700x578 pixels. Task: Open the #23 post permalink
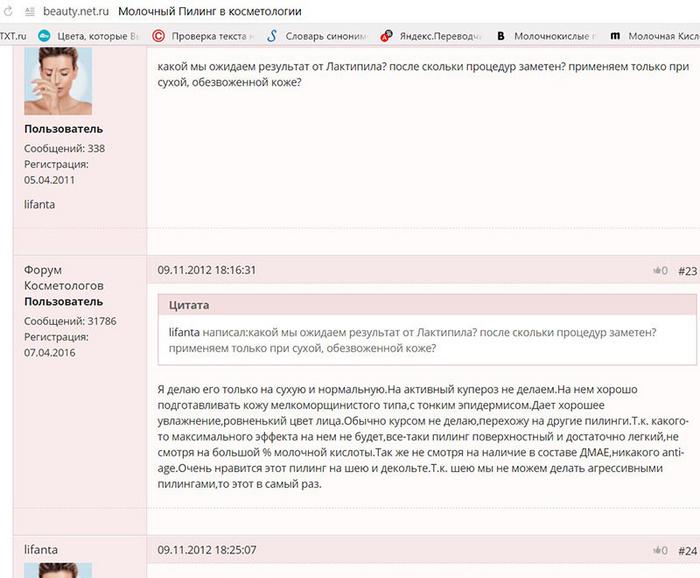687,271
